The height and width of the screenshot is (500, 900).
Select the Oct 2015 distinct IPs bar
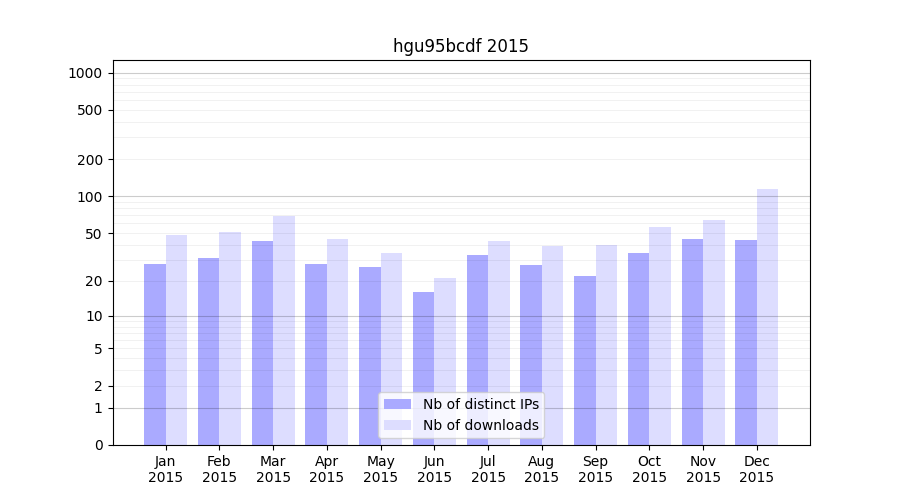click(x=638, y=349)
